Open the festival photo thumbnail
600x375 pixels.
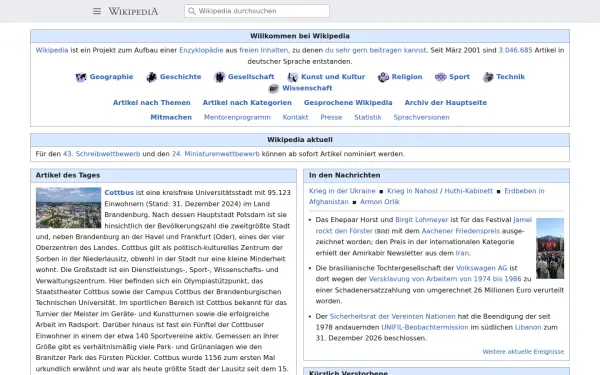point(550,248)
